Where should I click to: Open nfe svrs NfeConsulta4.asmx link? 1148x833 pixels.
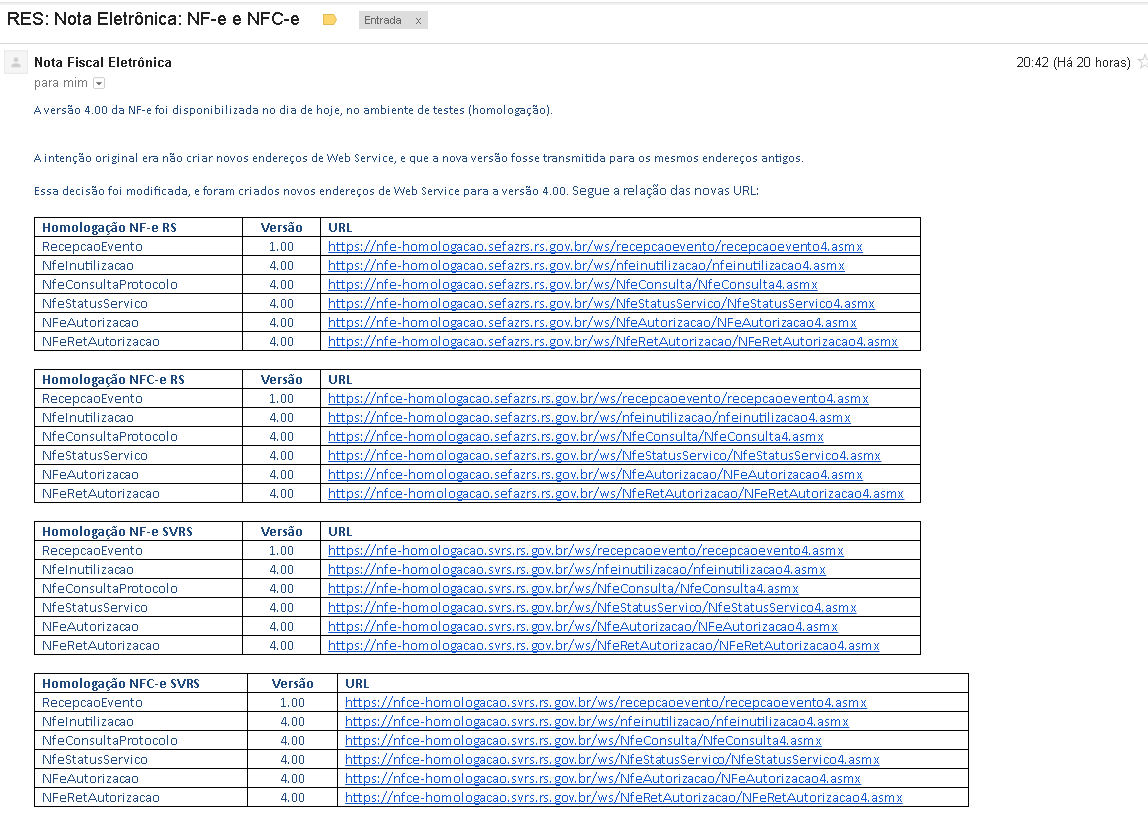pyautogui.click(x=563, y=589)
